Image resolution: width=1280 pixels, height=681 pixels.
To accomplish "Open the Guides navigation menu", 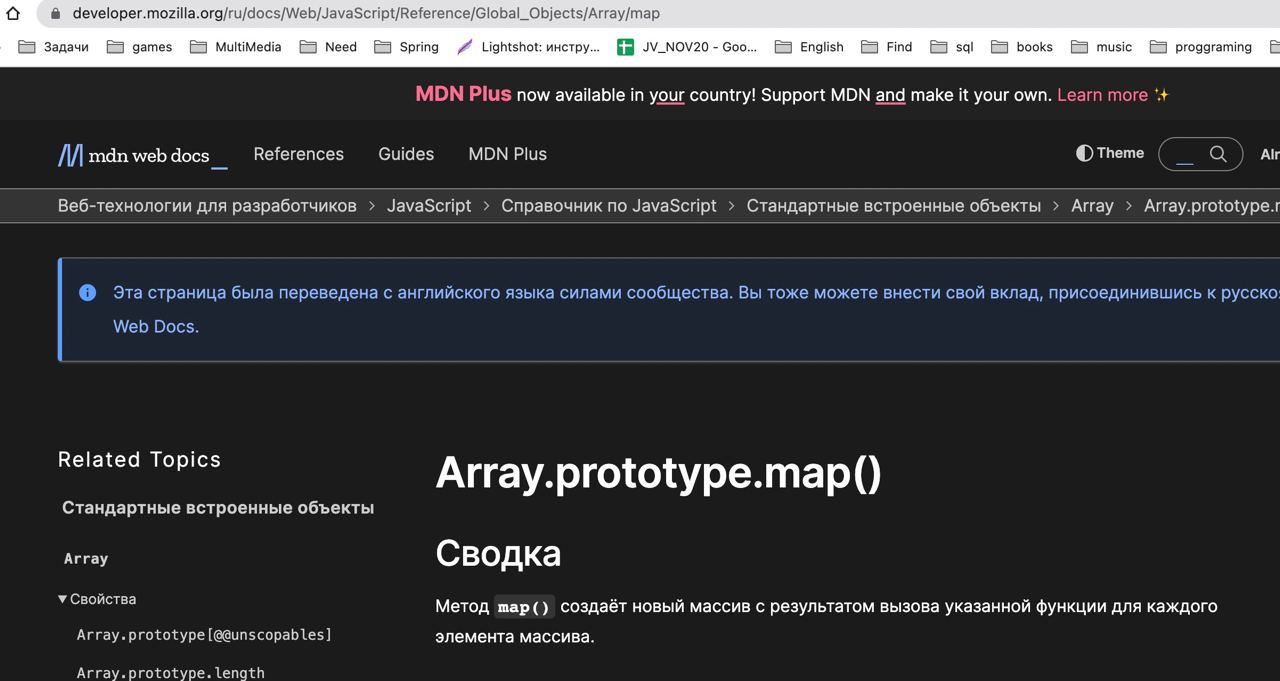I will (x=406, y=154).
